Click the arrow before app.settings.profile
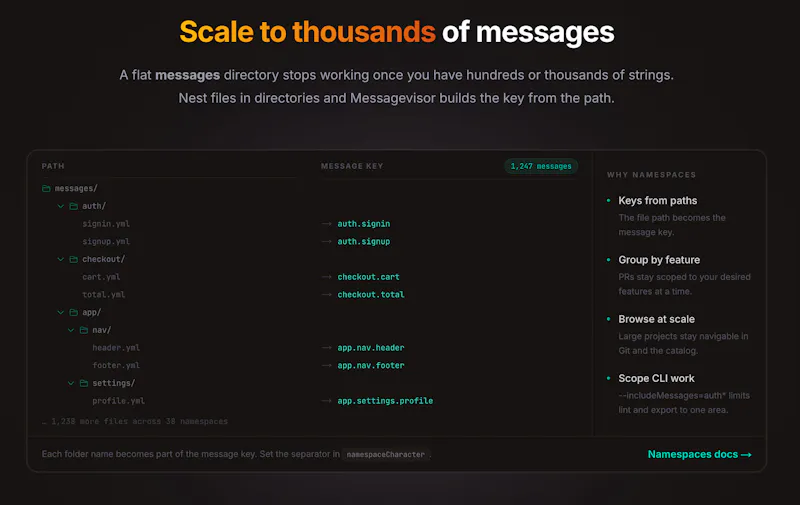800x505 pixels. [327, 401]
